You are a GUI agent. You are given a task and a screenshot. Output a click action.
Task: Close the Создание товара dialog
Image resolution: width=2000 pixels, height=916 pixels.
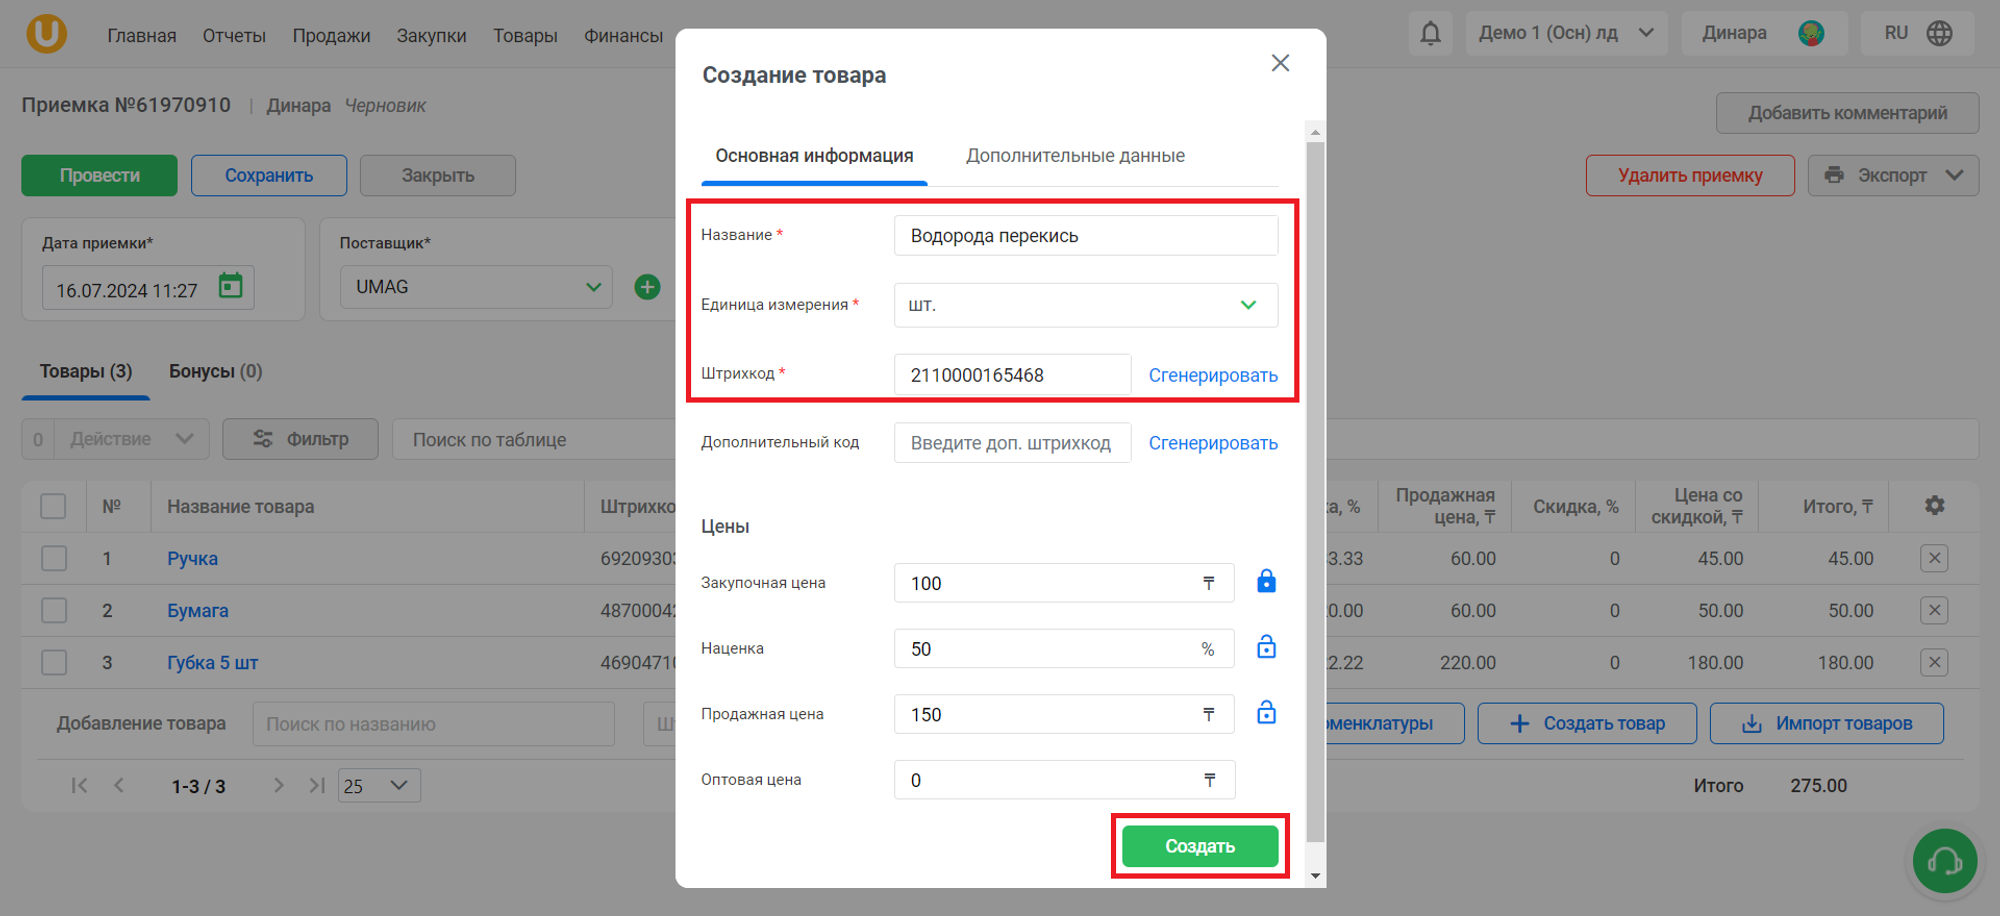1280,63
